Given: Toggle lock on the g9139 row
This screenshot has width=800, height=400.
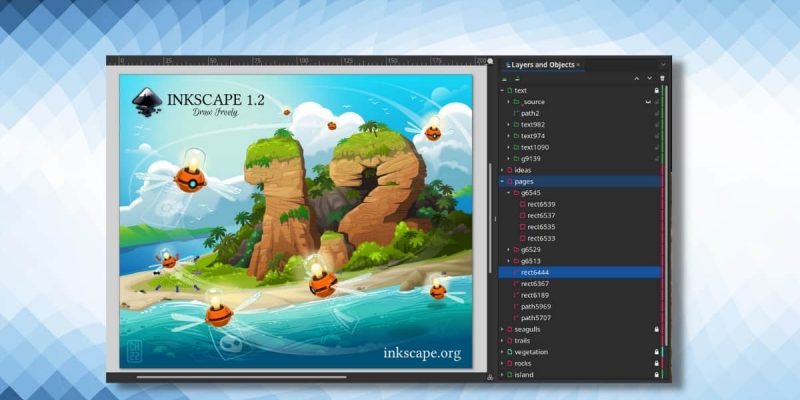Looking at the screenshot, I should (x=657, y=159).
